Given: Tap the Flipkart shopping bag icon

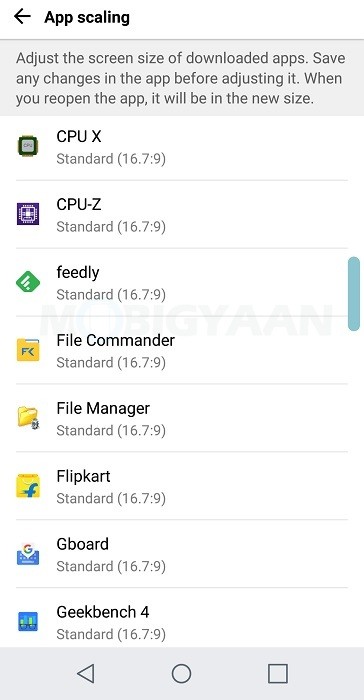Looking at the screenshot, I should click(28, 486).
